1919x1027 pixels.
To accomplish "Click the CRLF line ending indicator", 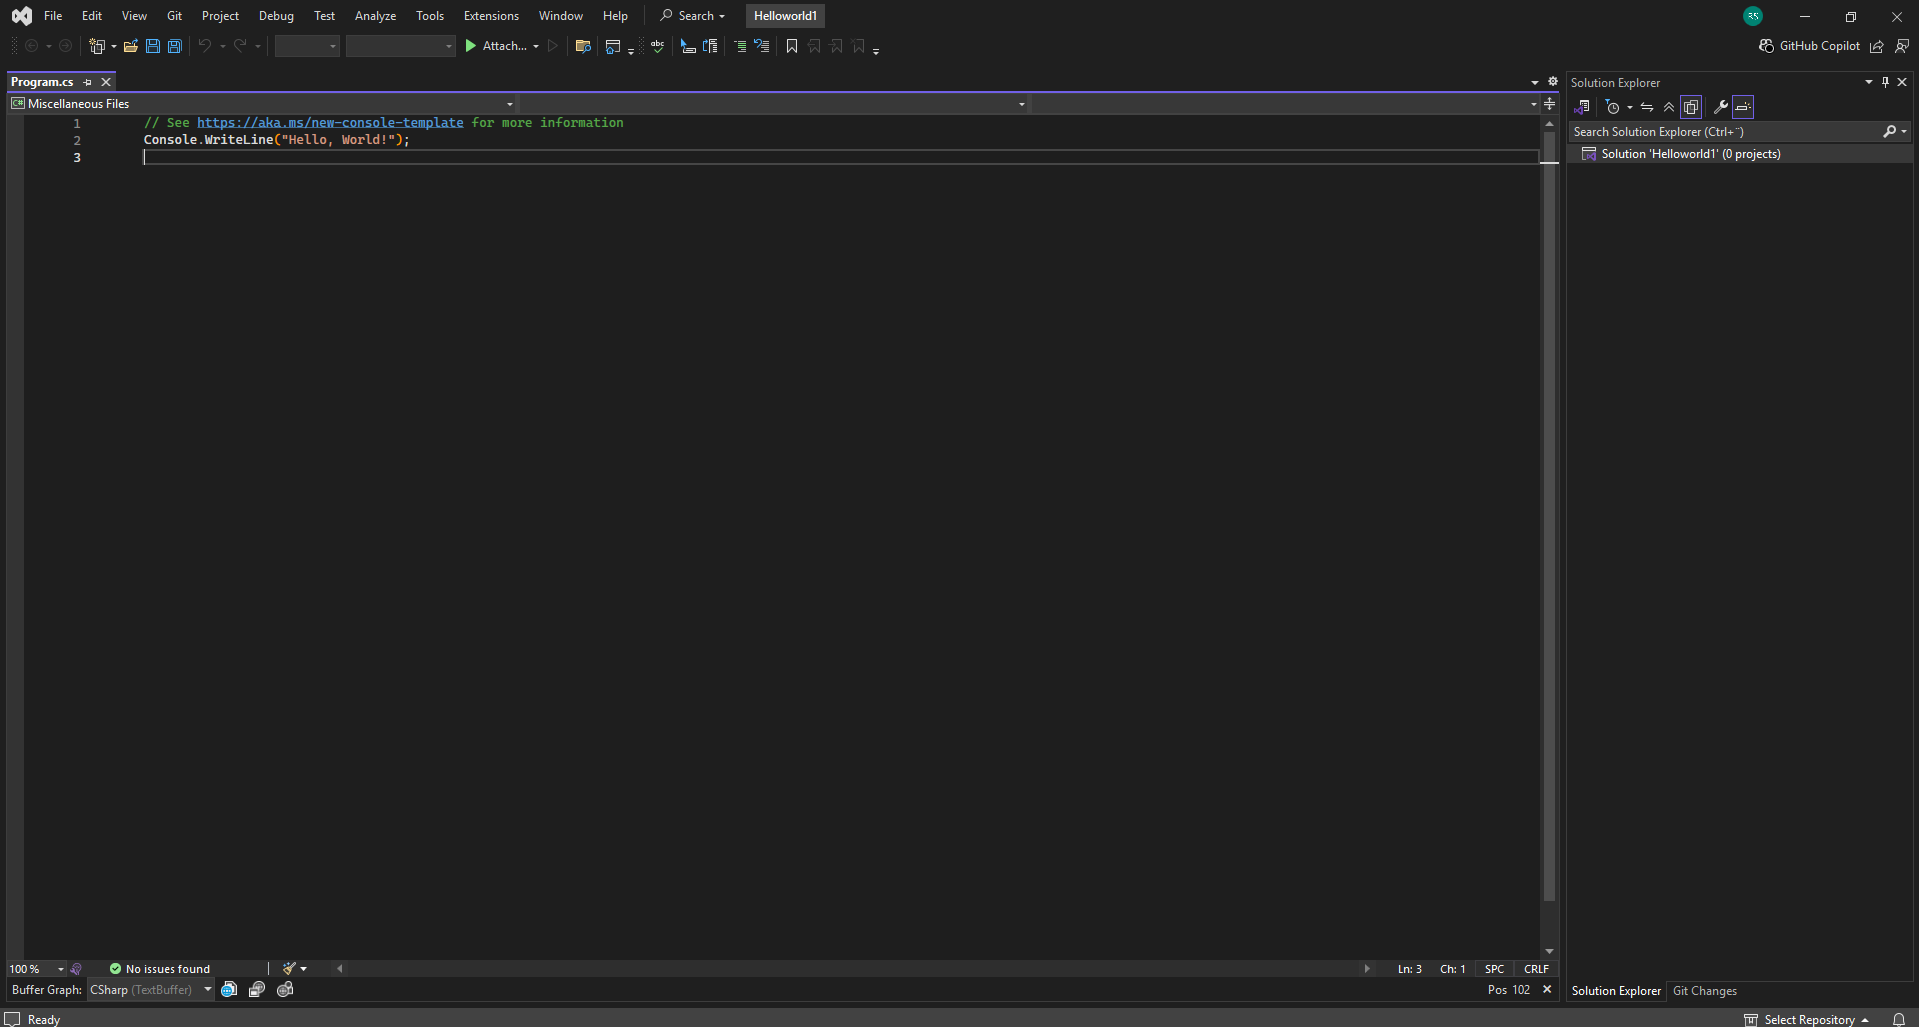I will pyautogui.click(x=1536, y=969).
